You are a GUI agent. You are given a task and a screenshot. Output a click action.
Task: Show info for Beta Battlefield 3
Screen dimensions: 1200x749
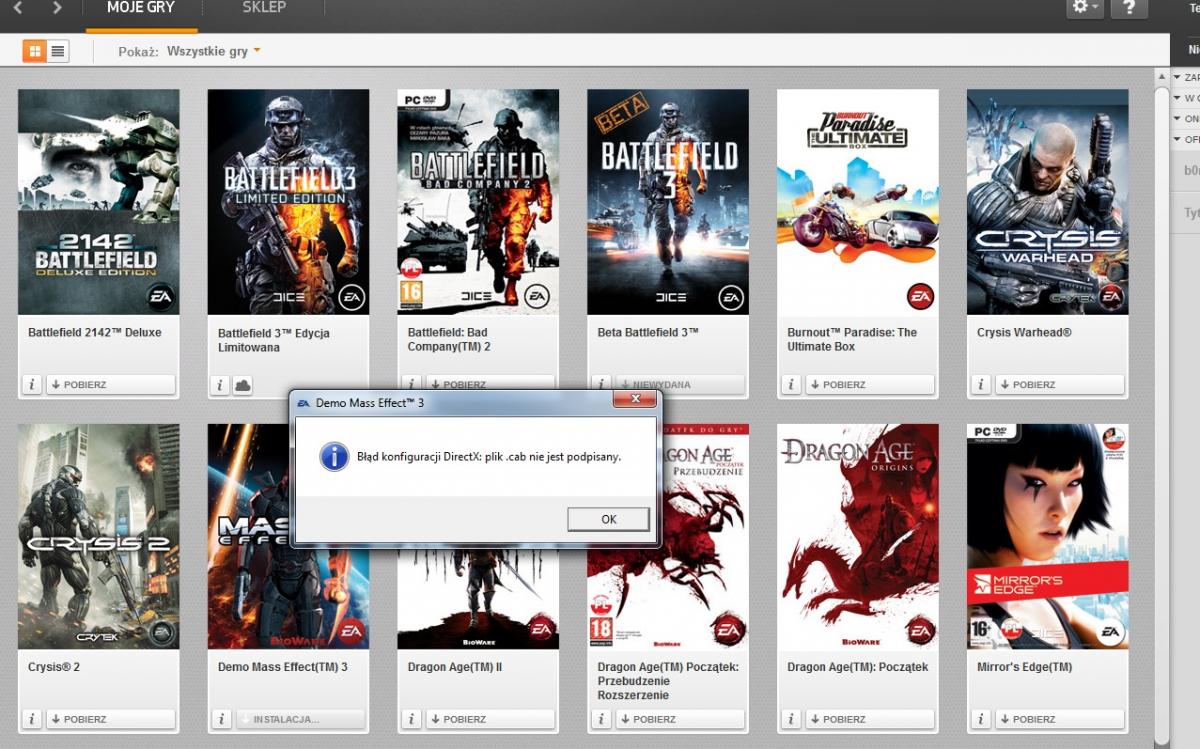pyautogui.click(x=601, y=384)
